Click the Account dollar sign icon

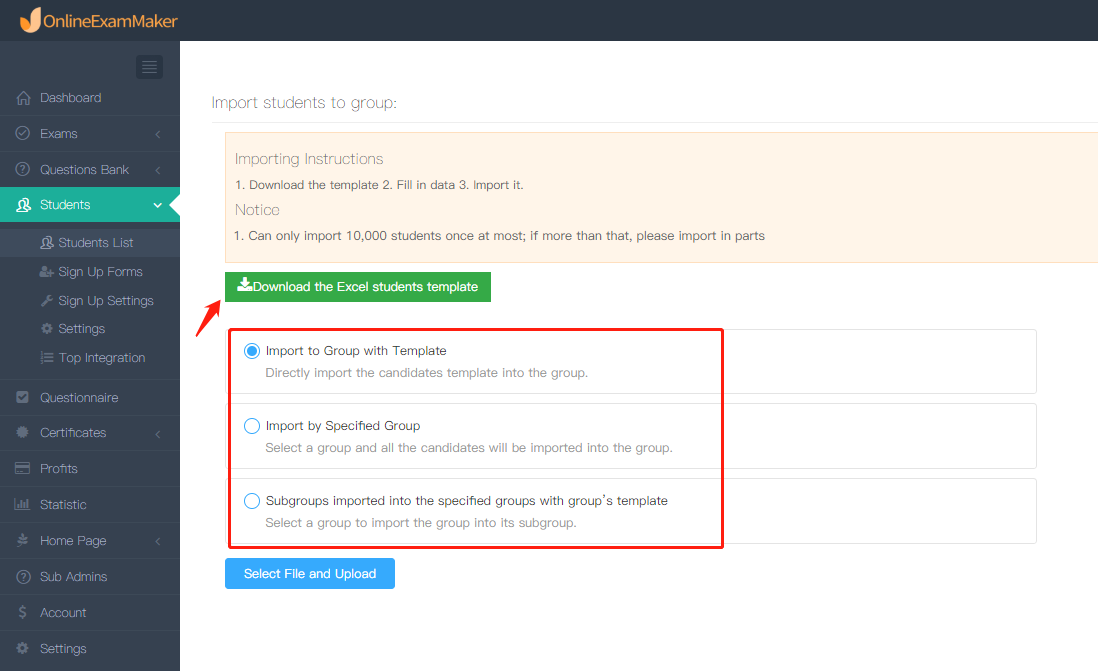click(x=23, y=613)
